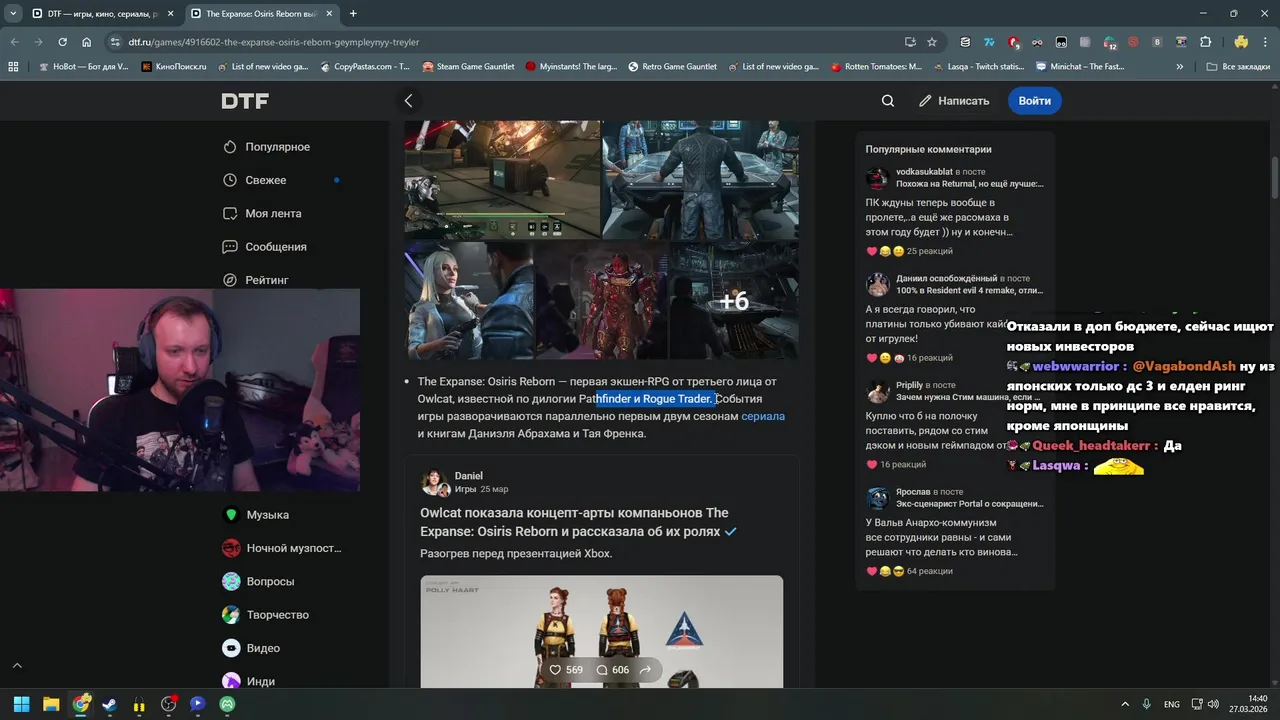This screenshot has height=720, width=1280.
Task: Open the Вопросы subsite icon
Action: click(x=231, y=582)
